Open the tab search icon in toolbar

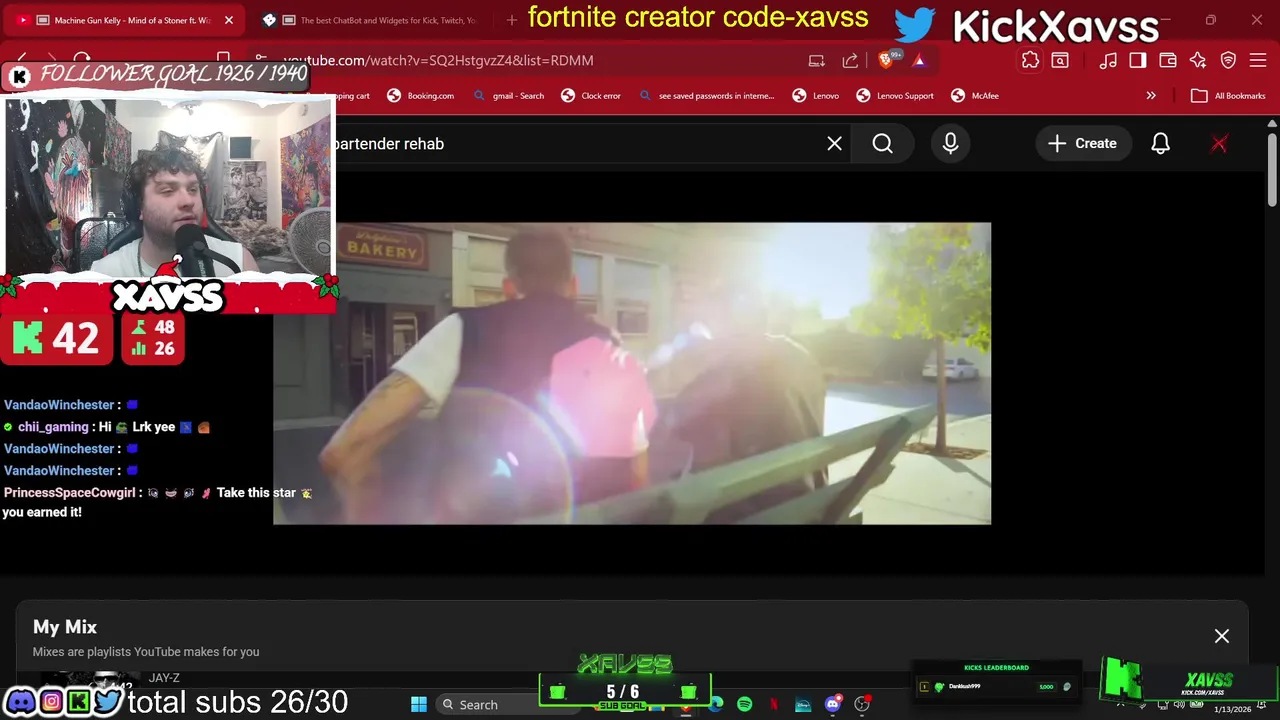point(1060,60)
